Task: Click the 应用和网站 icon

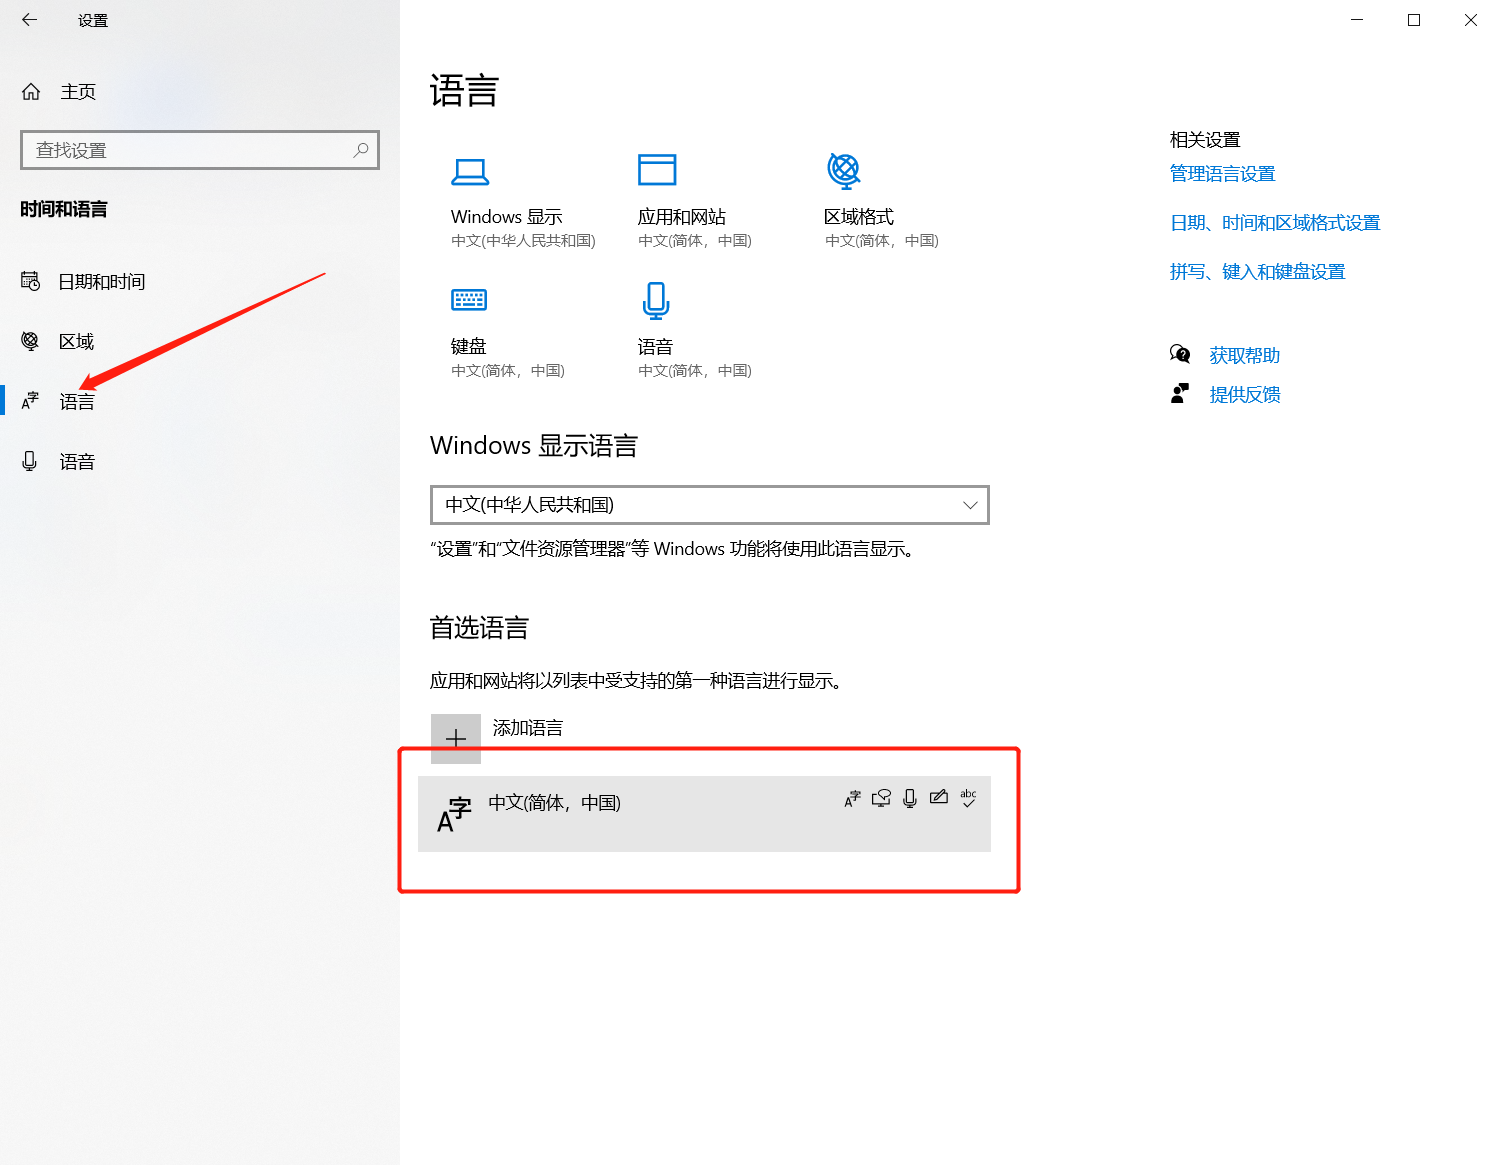Action: coord(657,170)
